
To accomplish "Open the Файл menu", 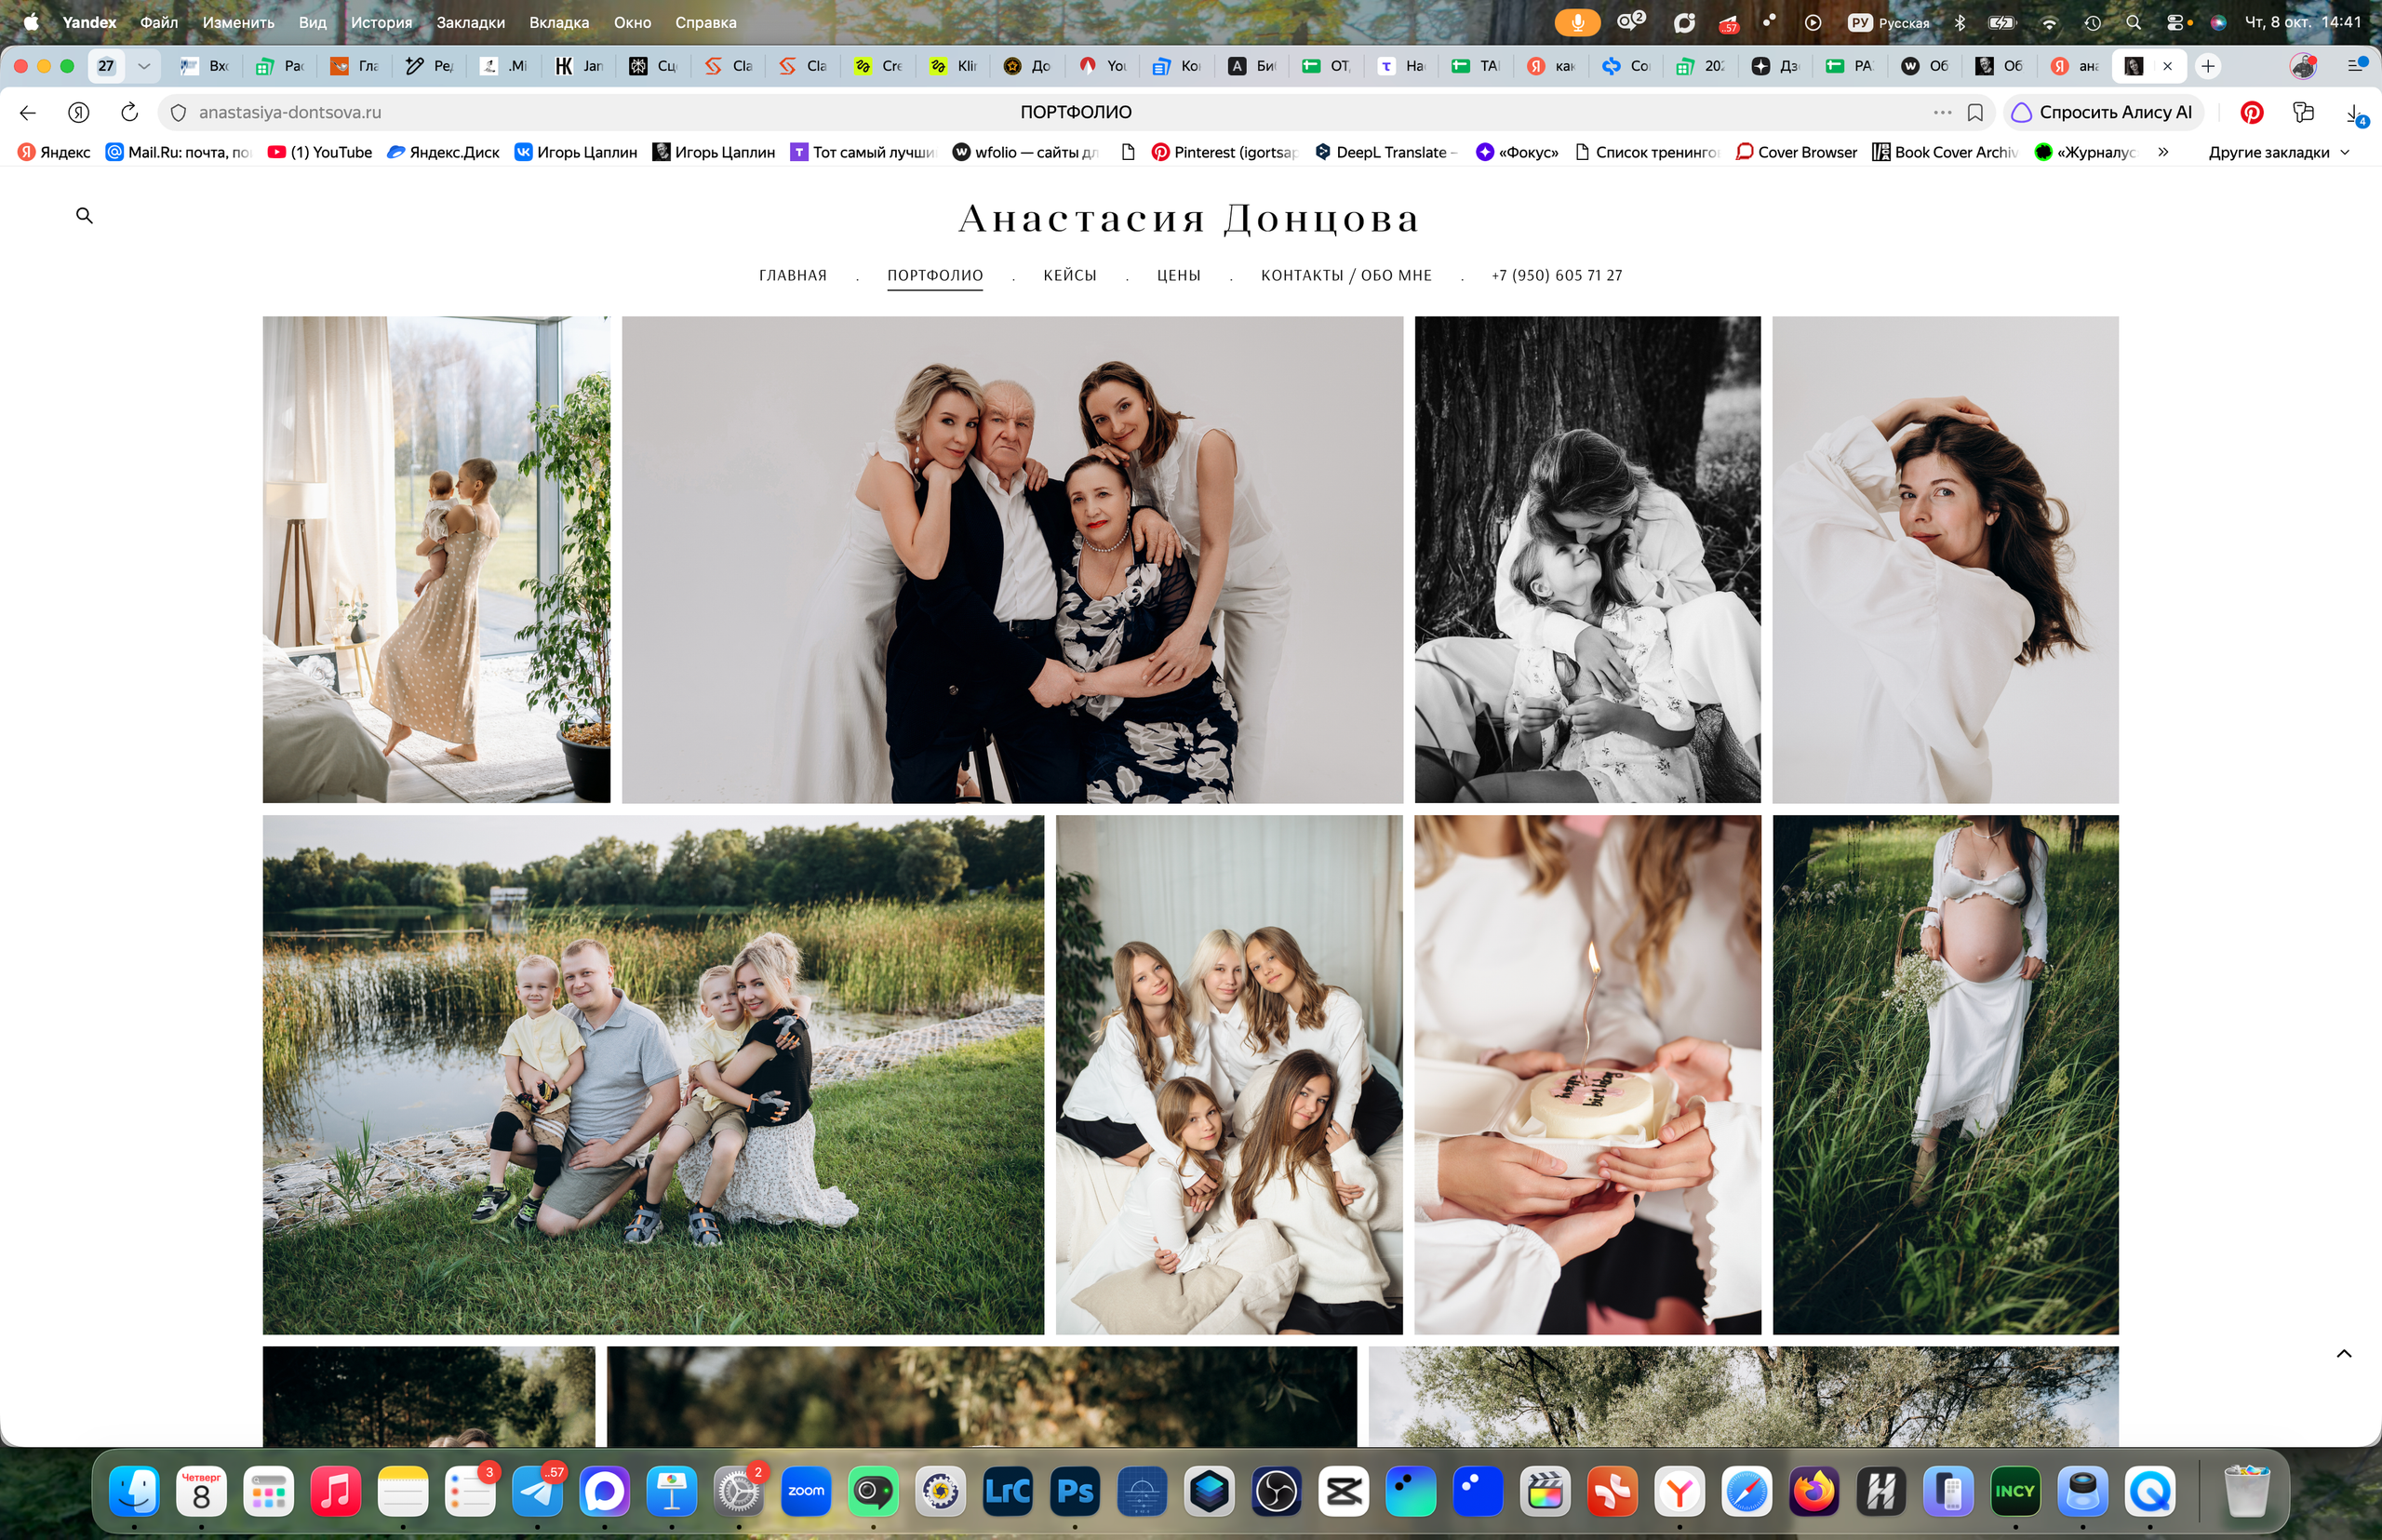I will click(x=159, y=22).
